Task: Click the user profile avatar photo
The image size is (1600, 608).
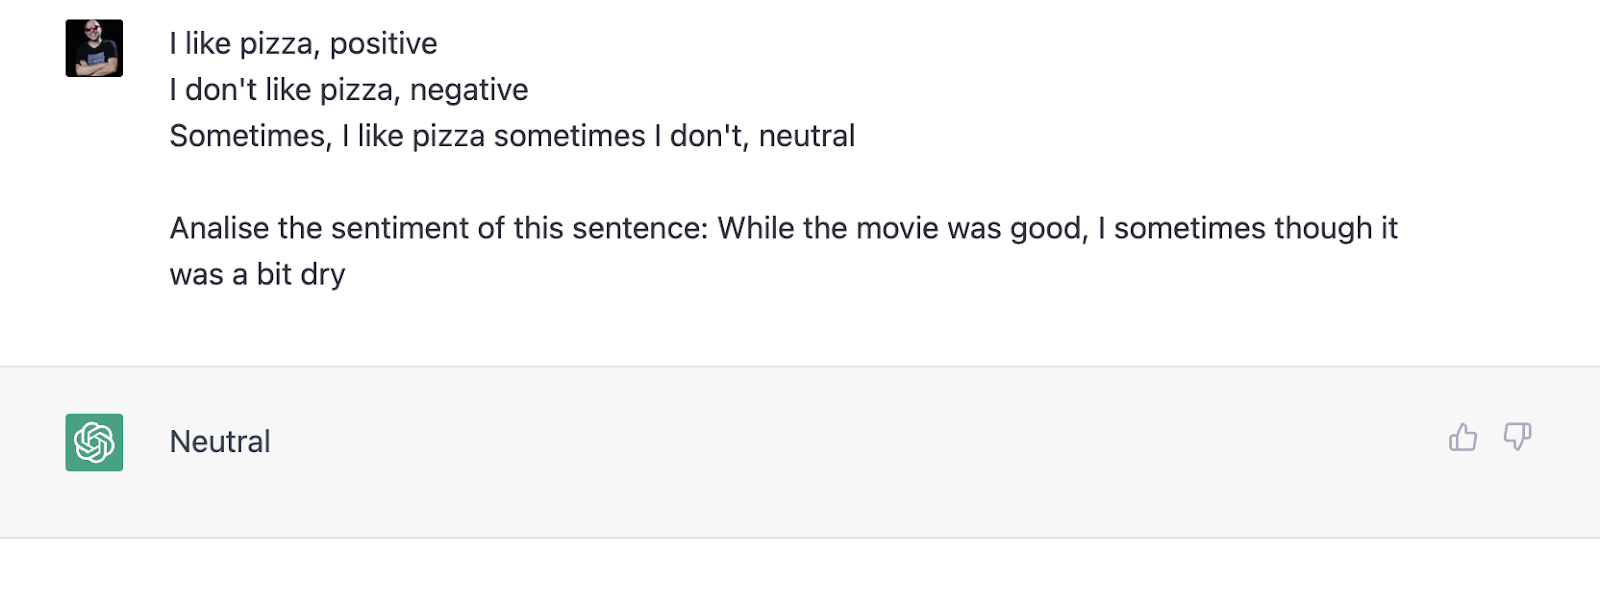Action: [94, 48]
